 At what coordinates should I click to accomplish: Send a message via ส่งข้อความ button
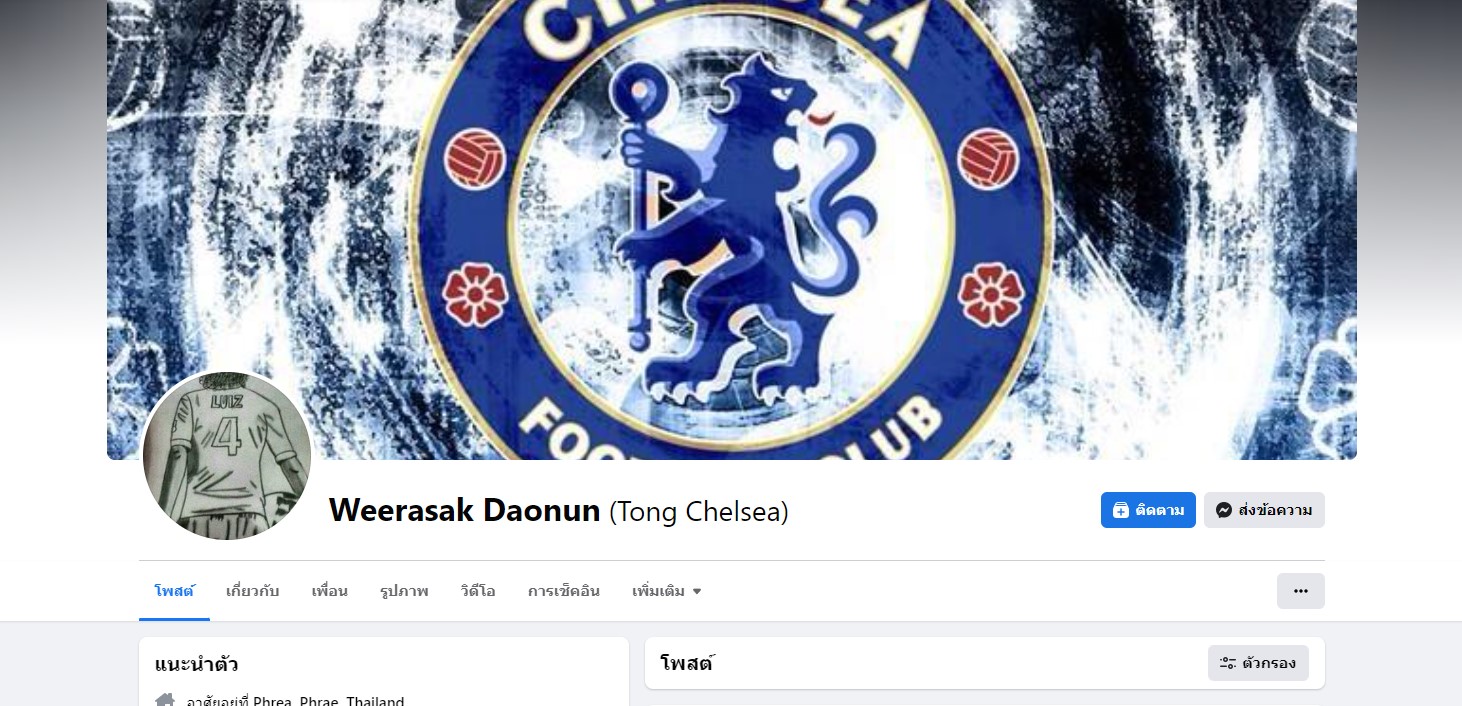click(1264, 510)
